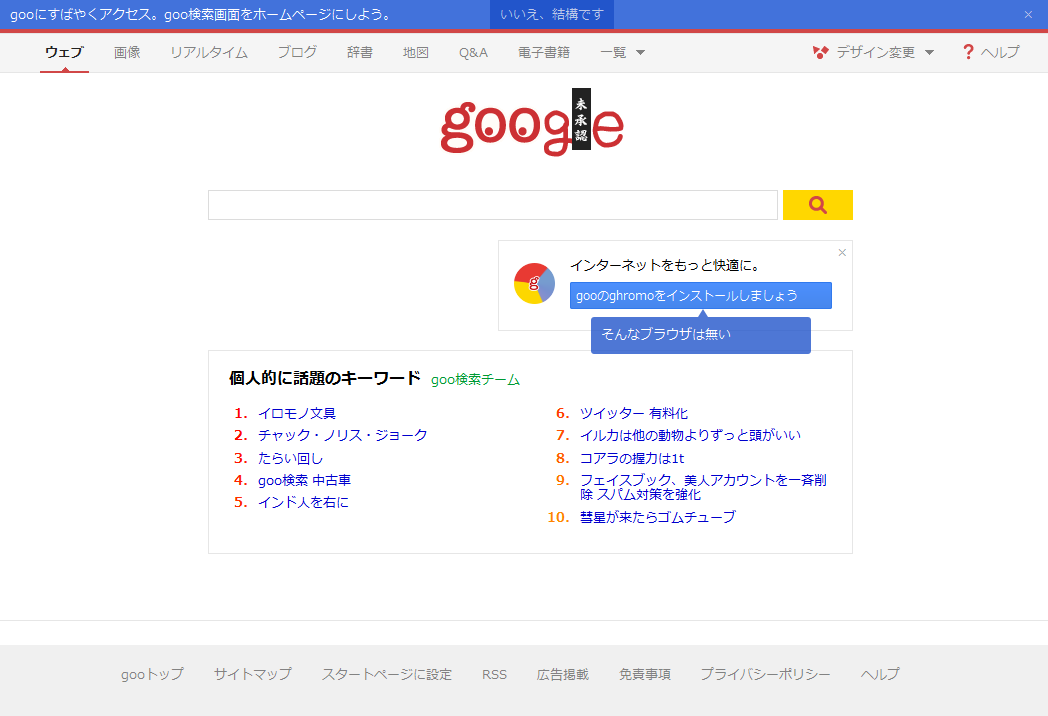
Task: Click the yellow search magnifier button
Action: 817,205
